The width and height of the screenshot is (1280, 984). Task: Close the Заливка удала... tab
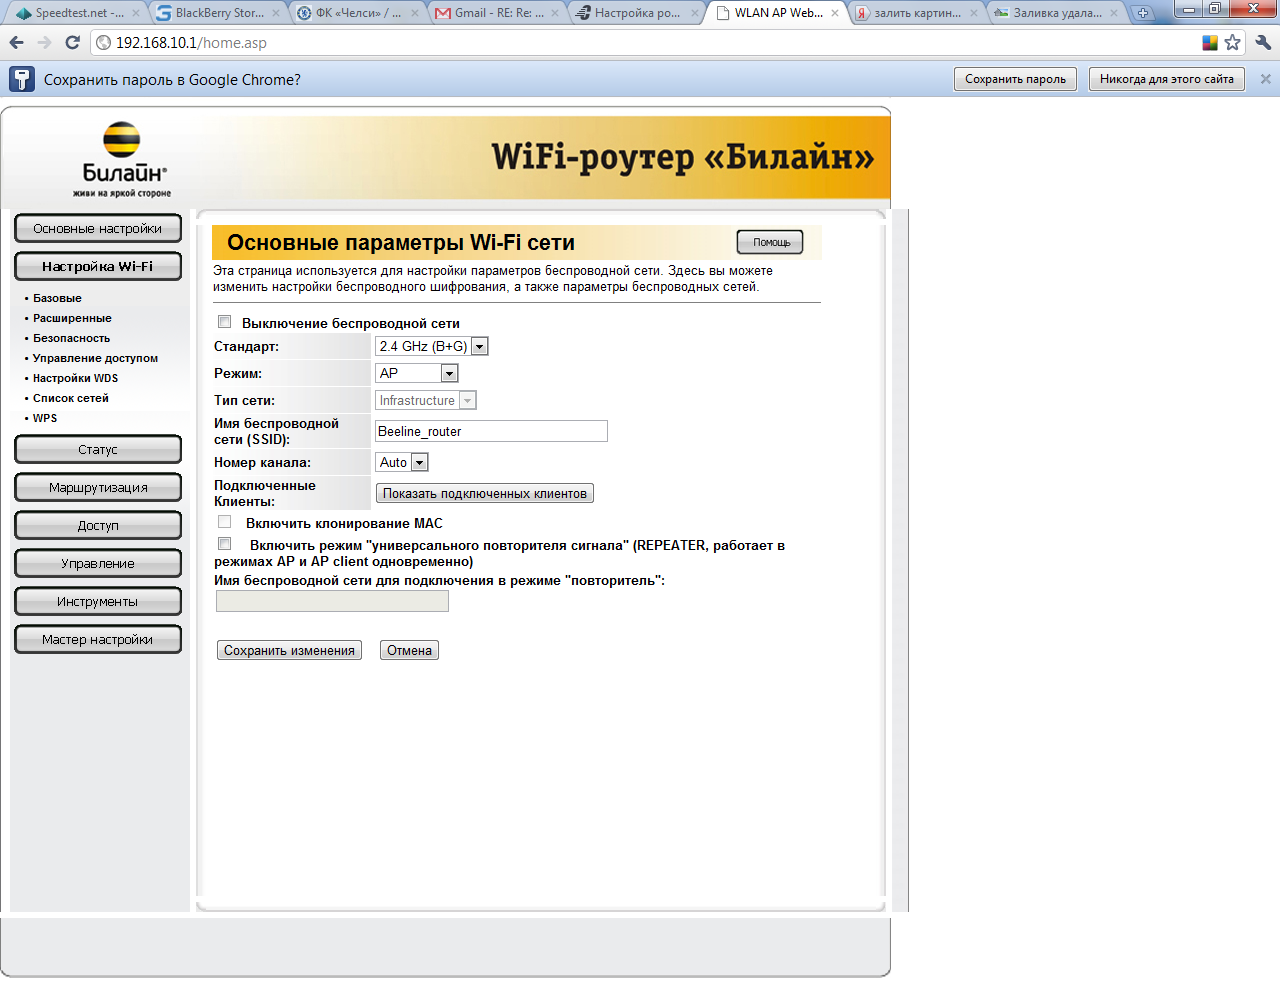[x=1114, y=13]
